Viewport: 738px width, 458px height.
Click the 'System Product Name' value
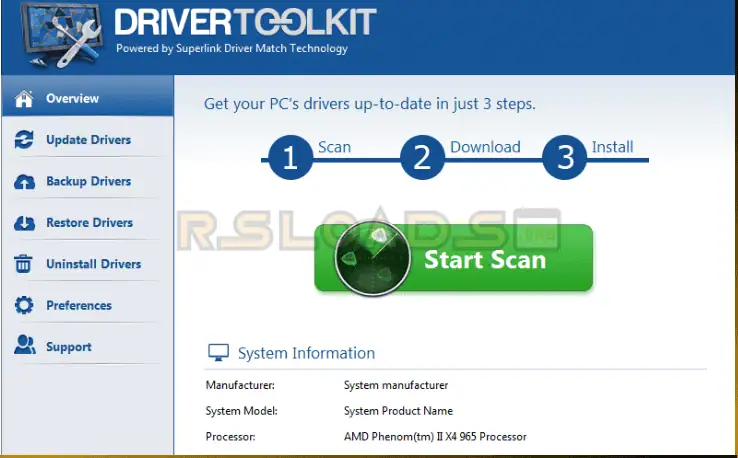[398, 411]
